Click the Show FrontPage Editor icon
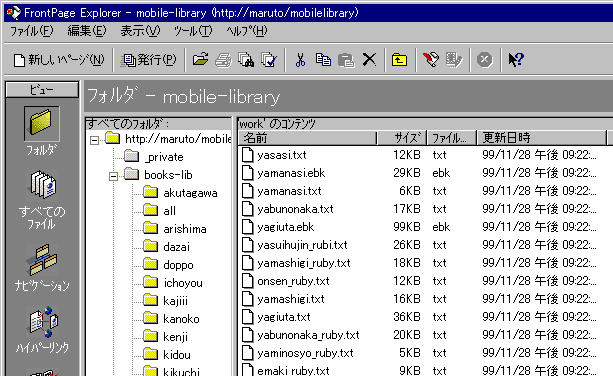This screenshot has width=613, height=376. pyautogui.click(x=431, y=60)
